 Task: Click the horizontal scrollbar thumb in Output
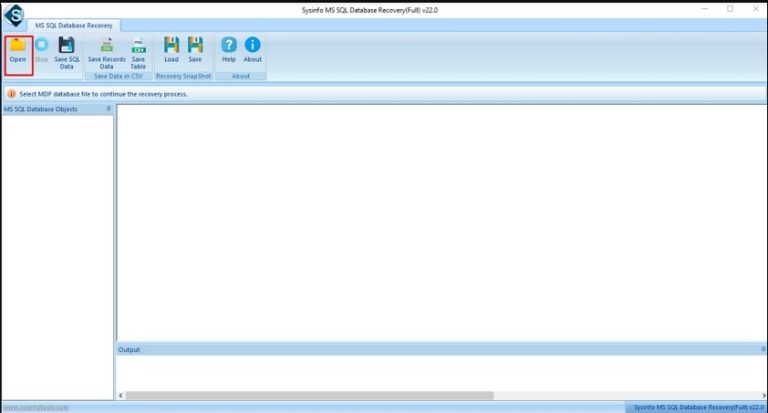point(310,395)
